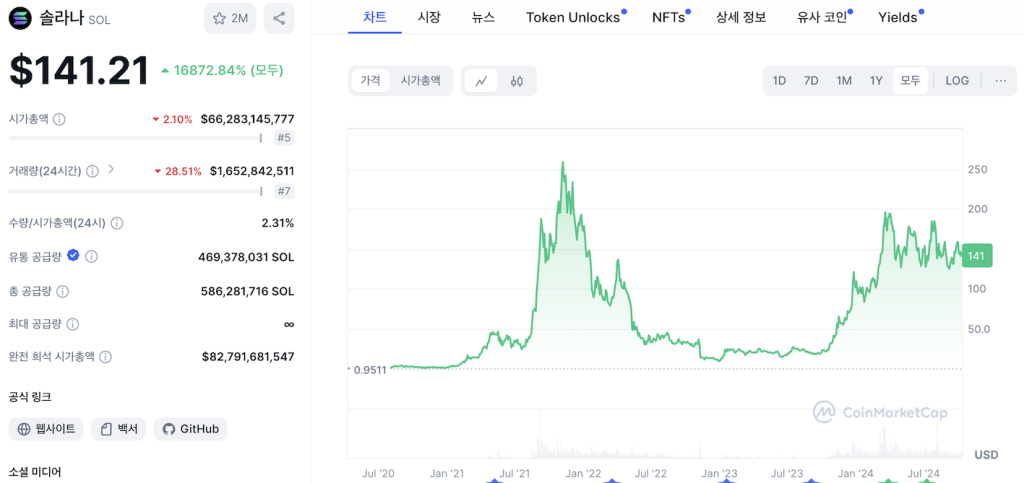Click the 거래량 rank progress bar

(x=135, y=191)
